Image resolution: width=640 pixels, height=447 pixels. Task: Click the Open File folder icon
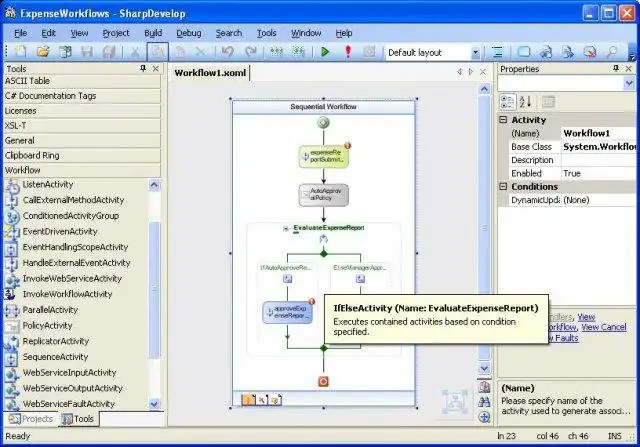[x=43, y=52]
